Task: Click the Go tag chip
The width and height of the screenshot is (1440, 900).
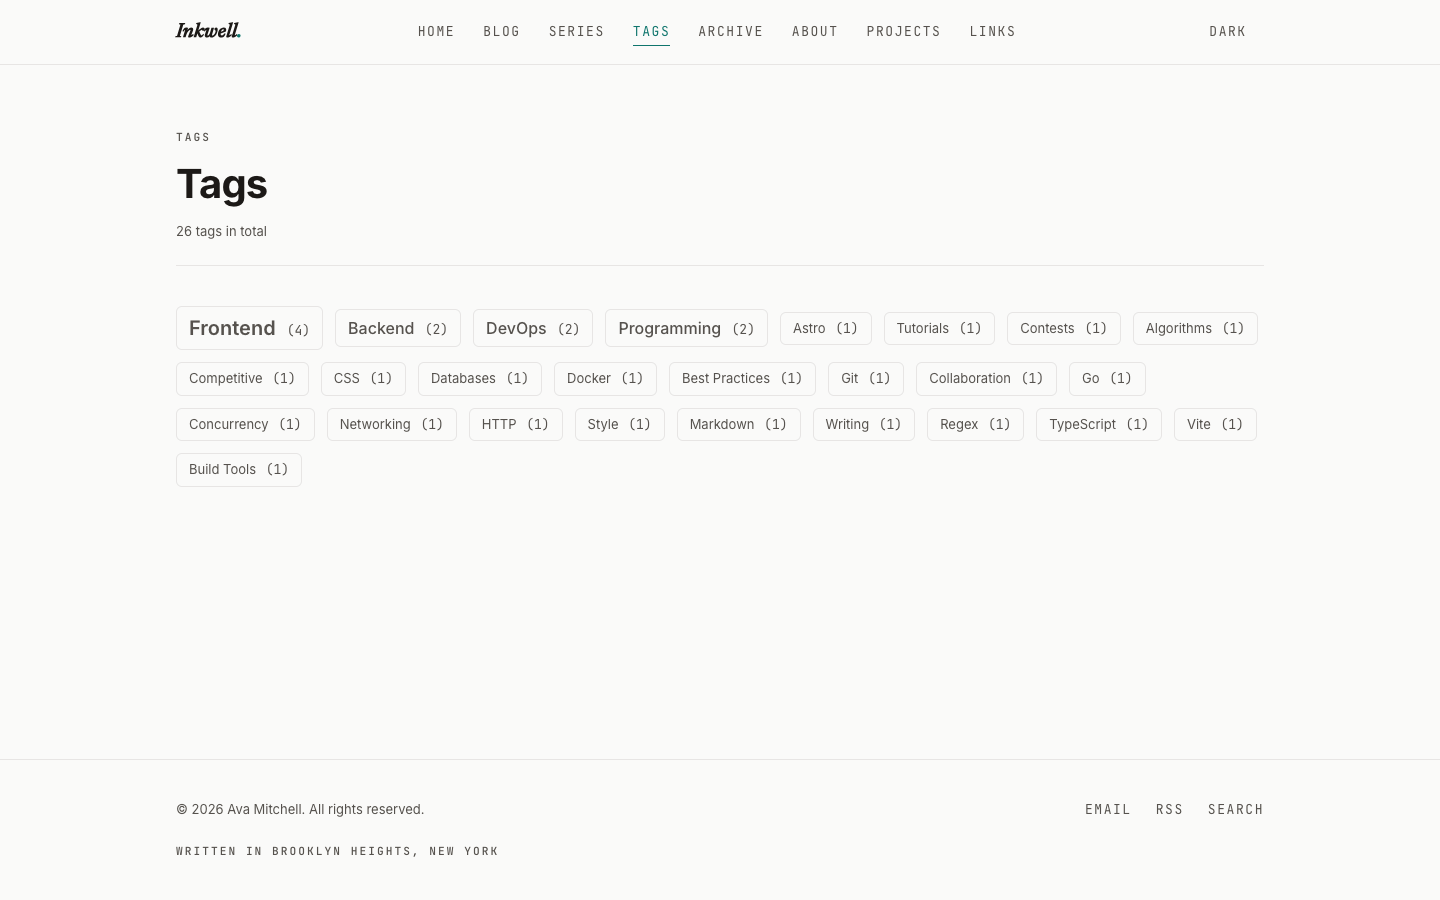Action: [1107, 379]
